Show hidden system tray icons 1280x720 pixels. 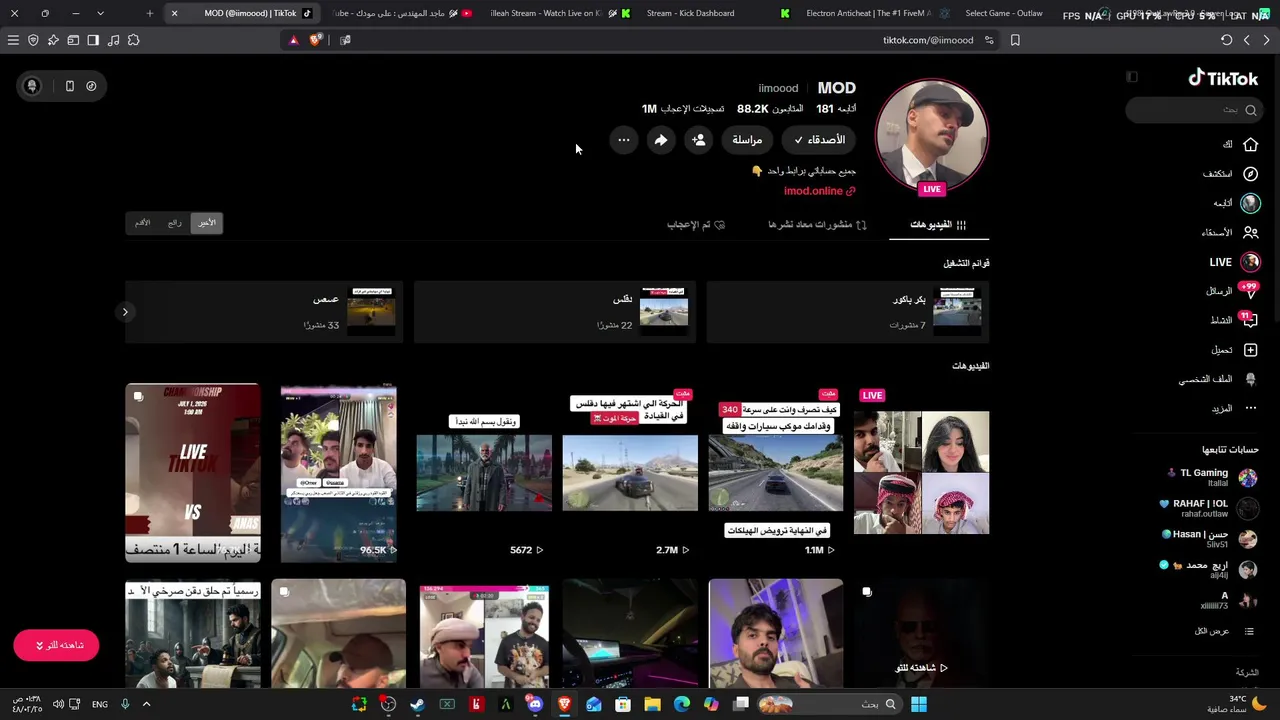146,704
